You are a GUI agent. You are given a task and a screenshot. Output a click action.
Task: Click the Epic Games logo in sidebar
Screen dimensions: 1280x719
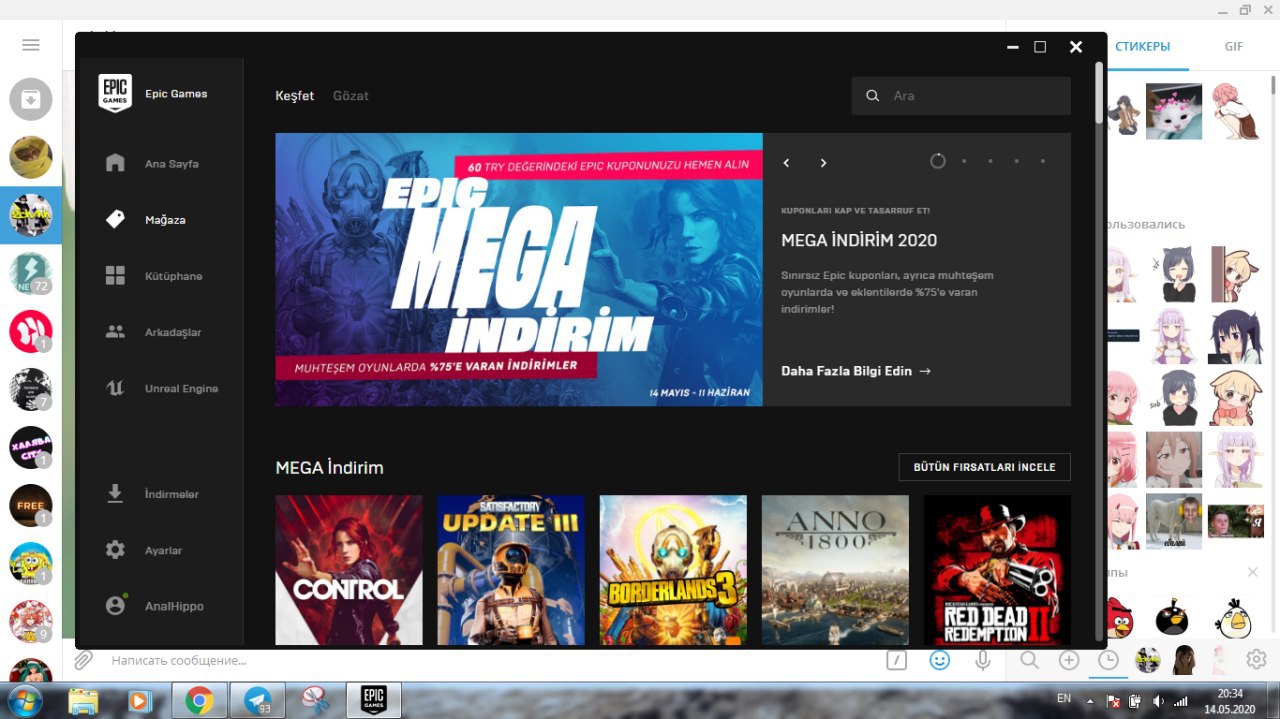coord(115,93)
